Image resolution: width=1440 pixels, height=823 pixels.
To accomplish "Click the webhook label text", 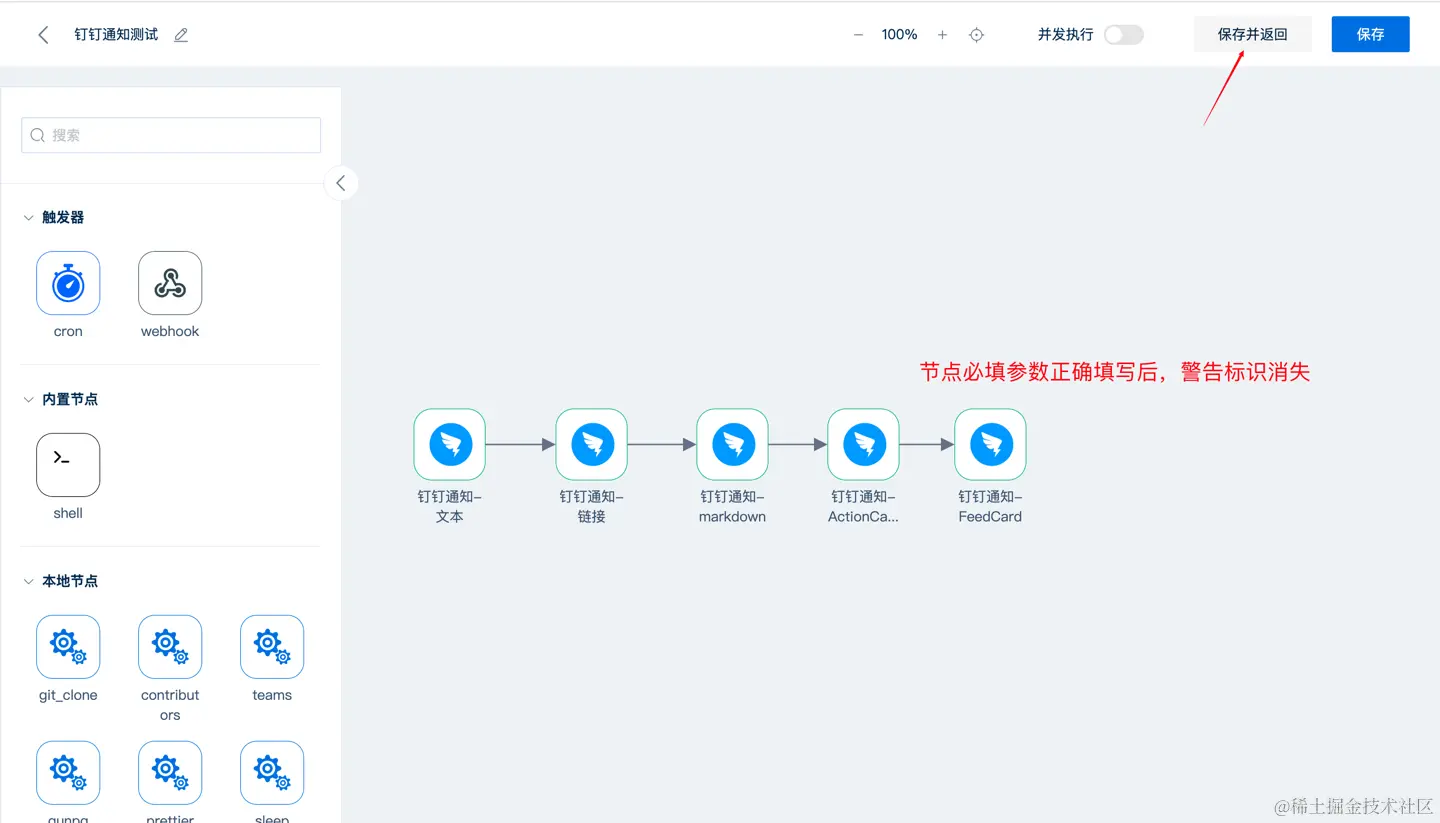I will coord(170,332).
